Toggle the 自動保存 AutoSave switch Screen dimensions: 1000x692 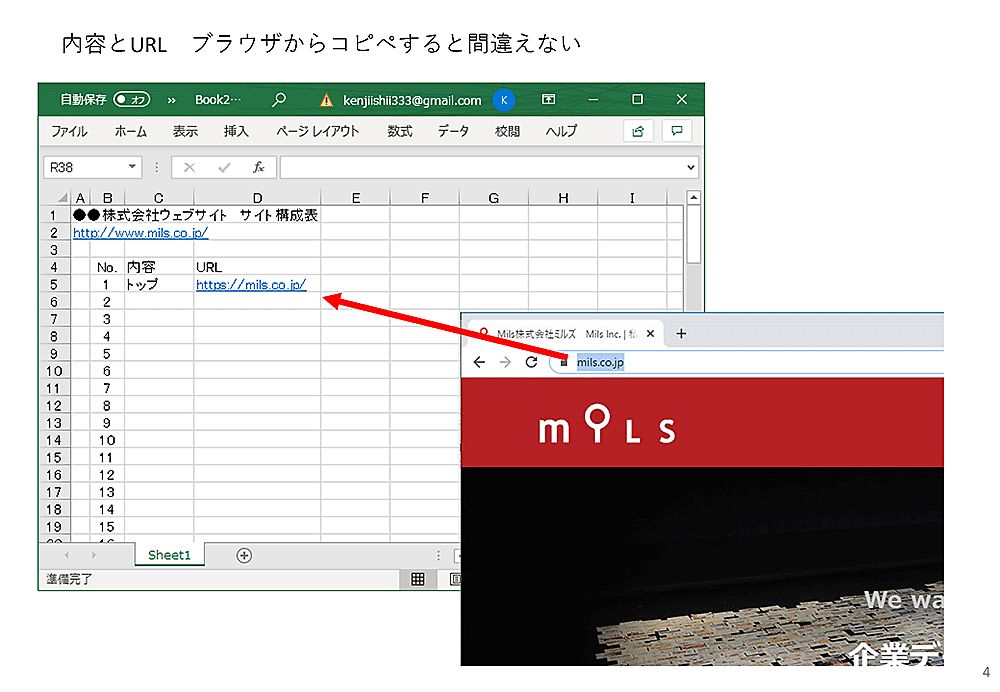pyautogui.click(x=131, y=100)
